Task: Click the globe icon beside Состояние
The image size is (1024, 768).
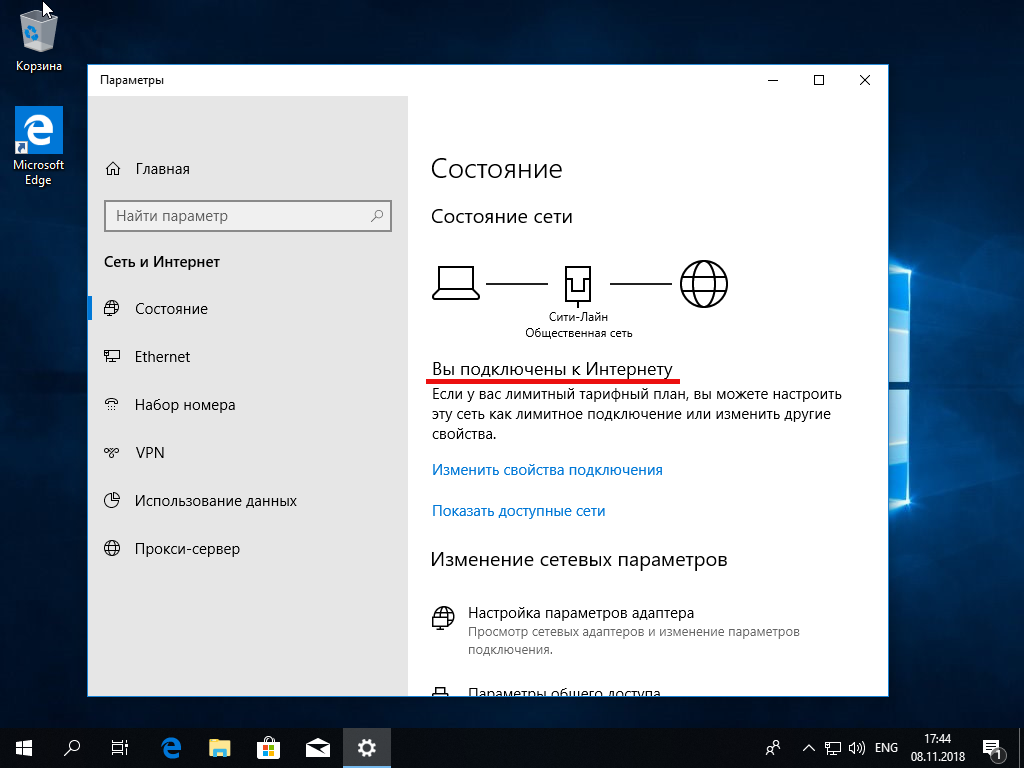Action: 112,308
